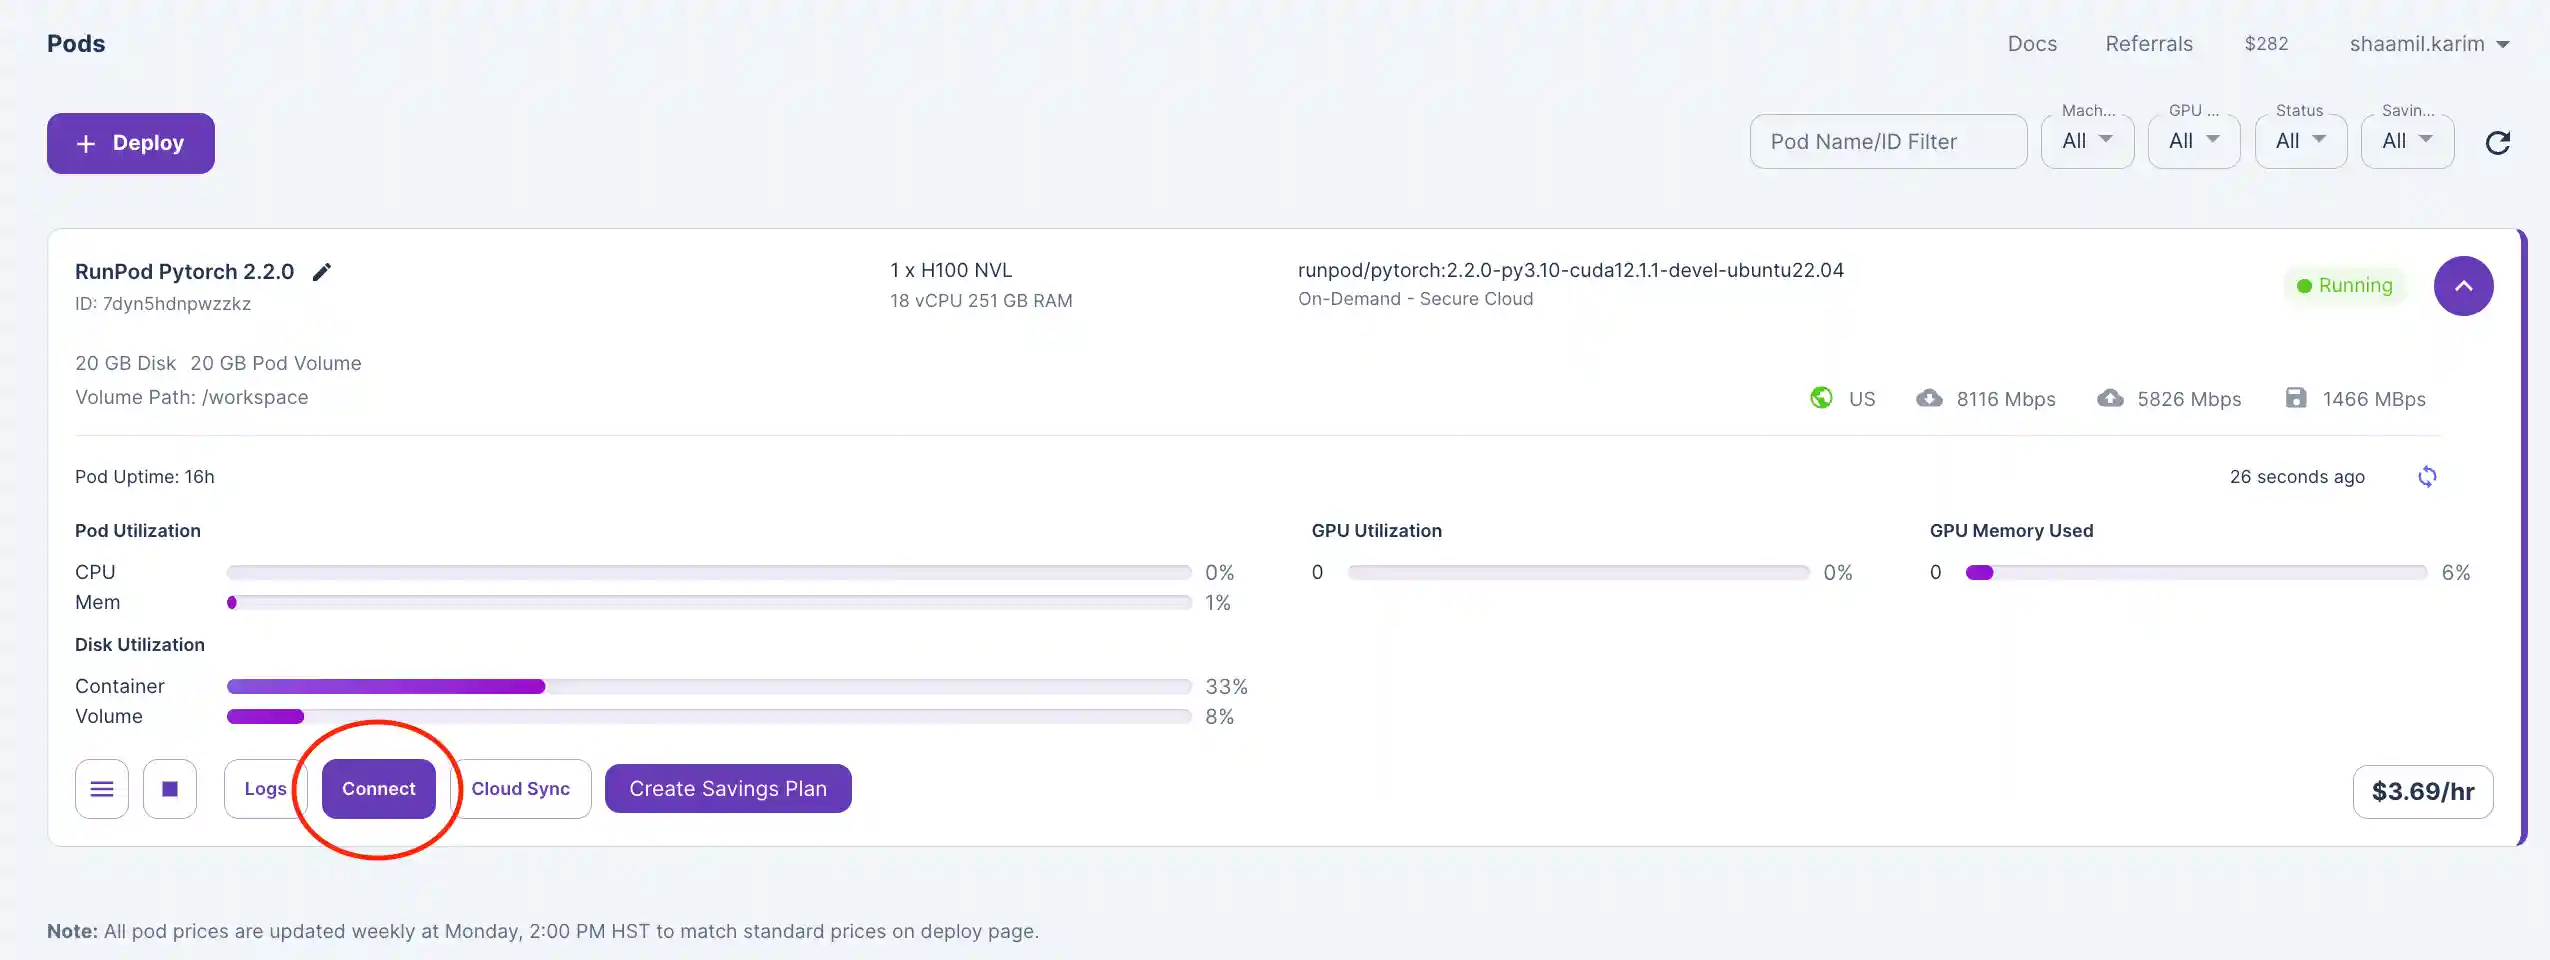Open the Referrals page
Screen dimensions: 2550x960
click(x=2149, y=44)
